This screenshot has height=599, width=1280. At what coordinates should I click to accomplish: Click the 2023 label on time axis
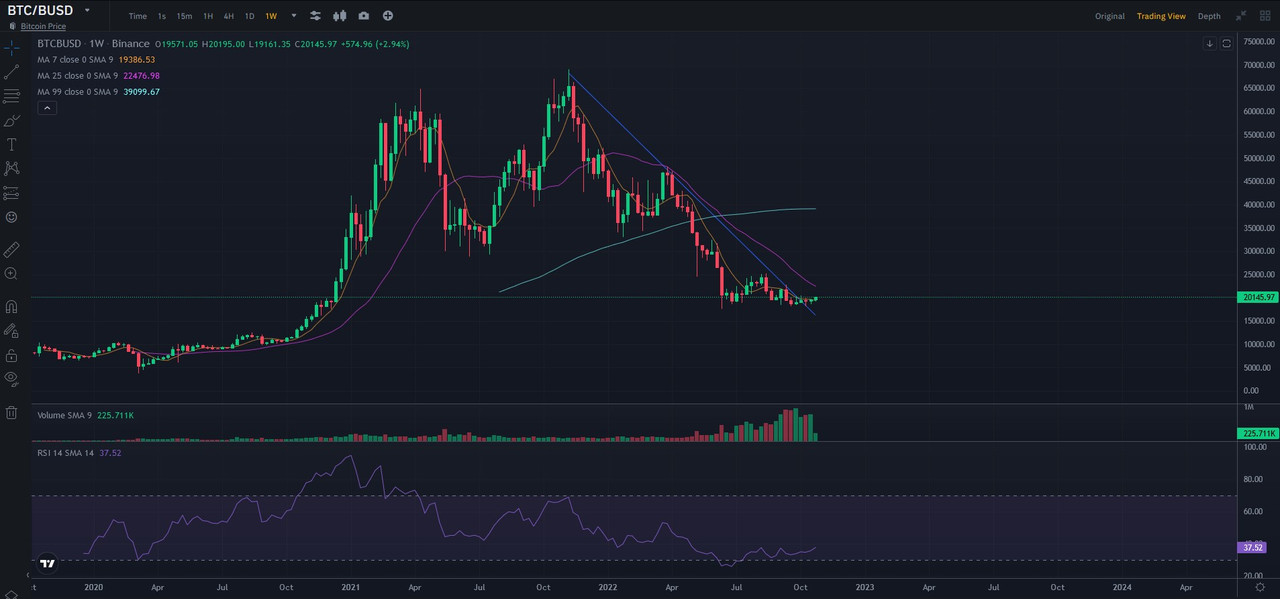point(864,588)
